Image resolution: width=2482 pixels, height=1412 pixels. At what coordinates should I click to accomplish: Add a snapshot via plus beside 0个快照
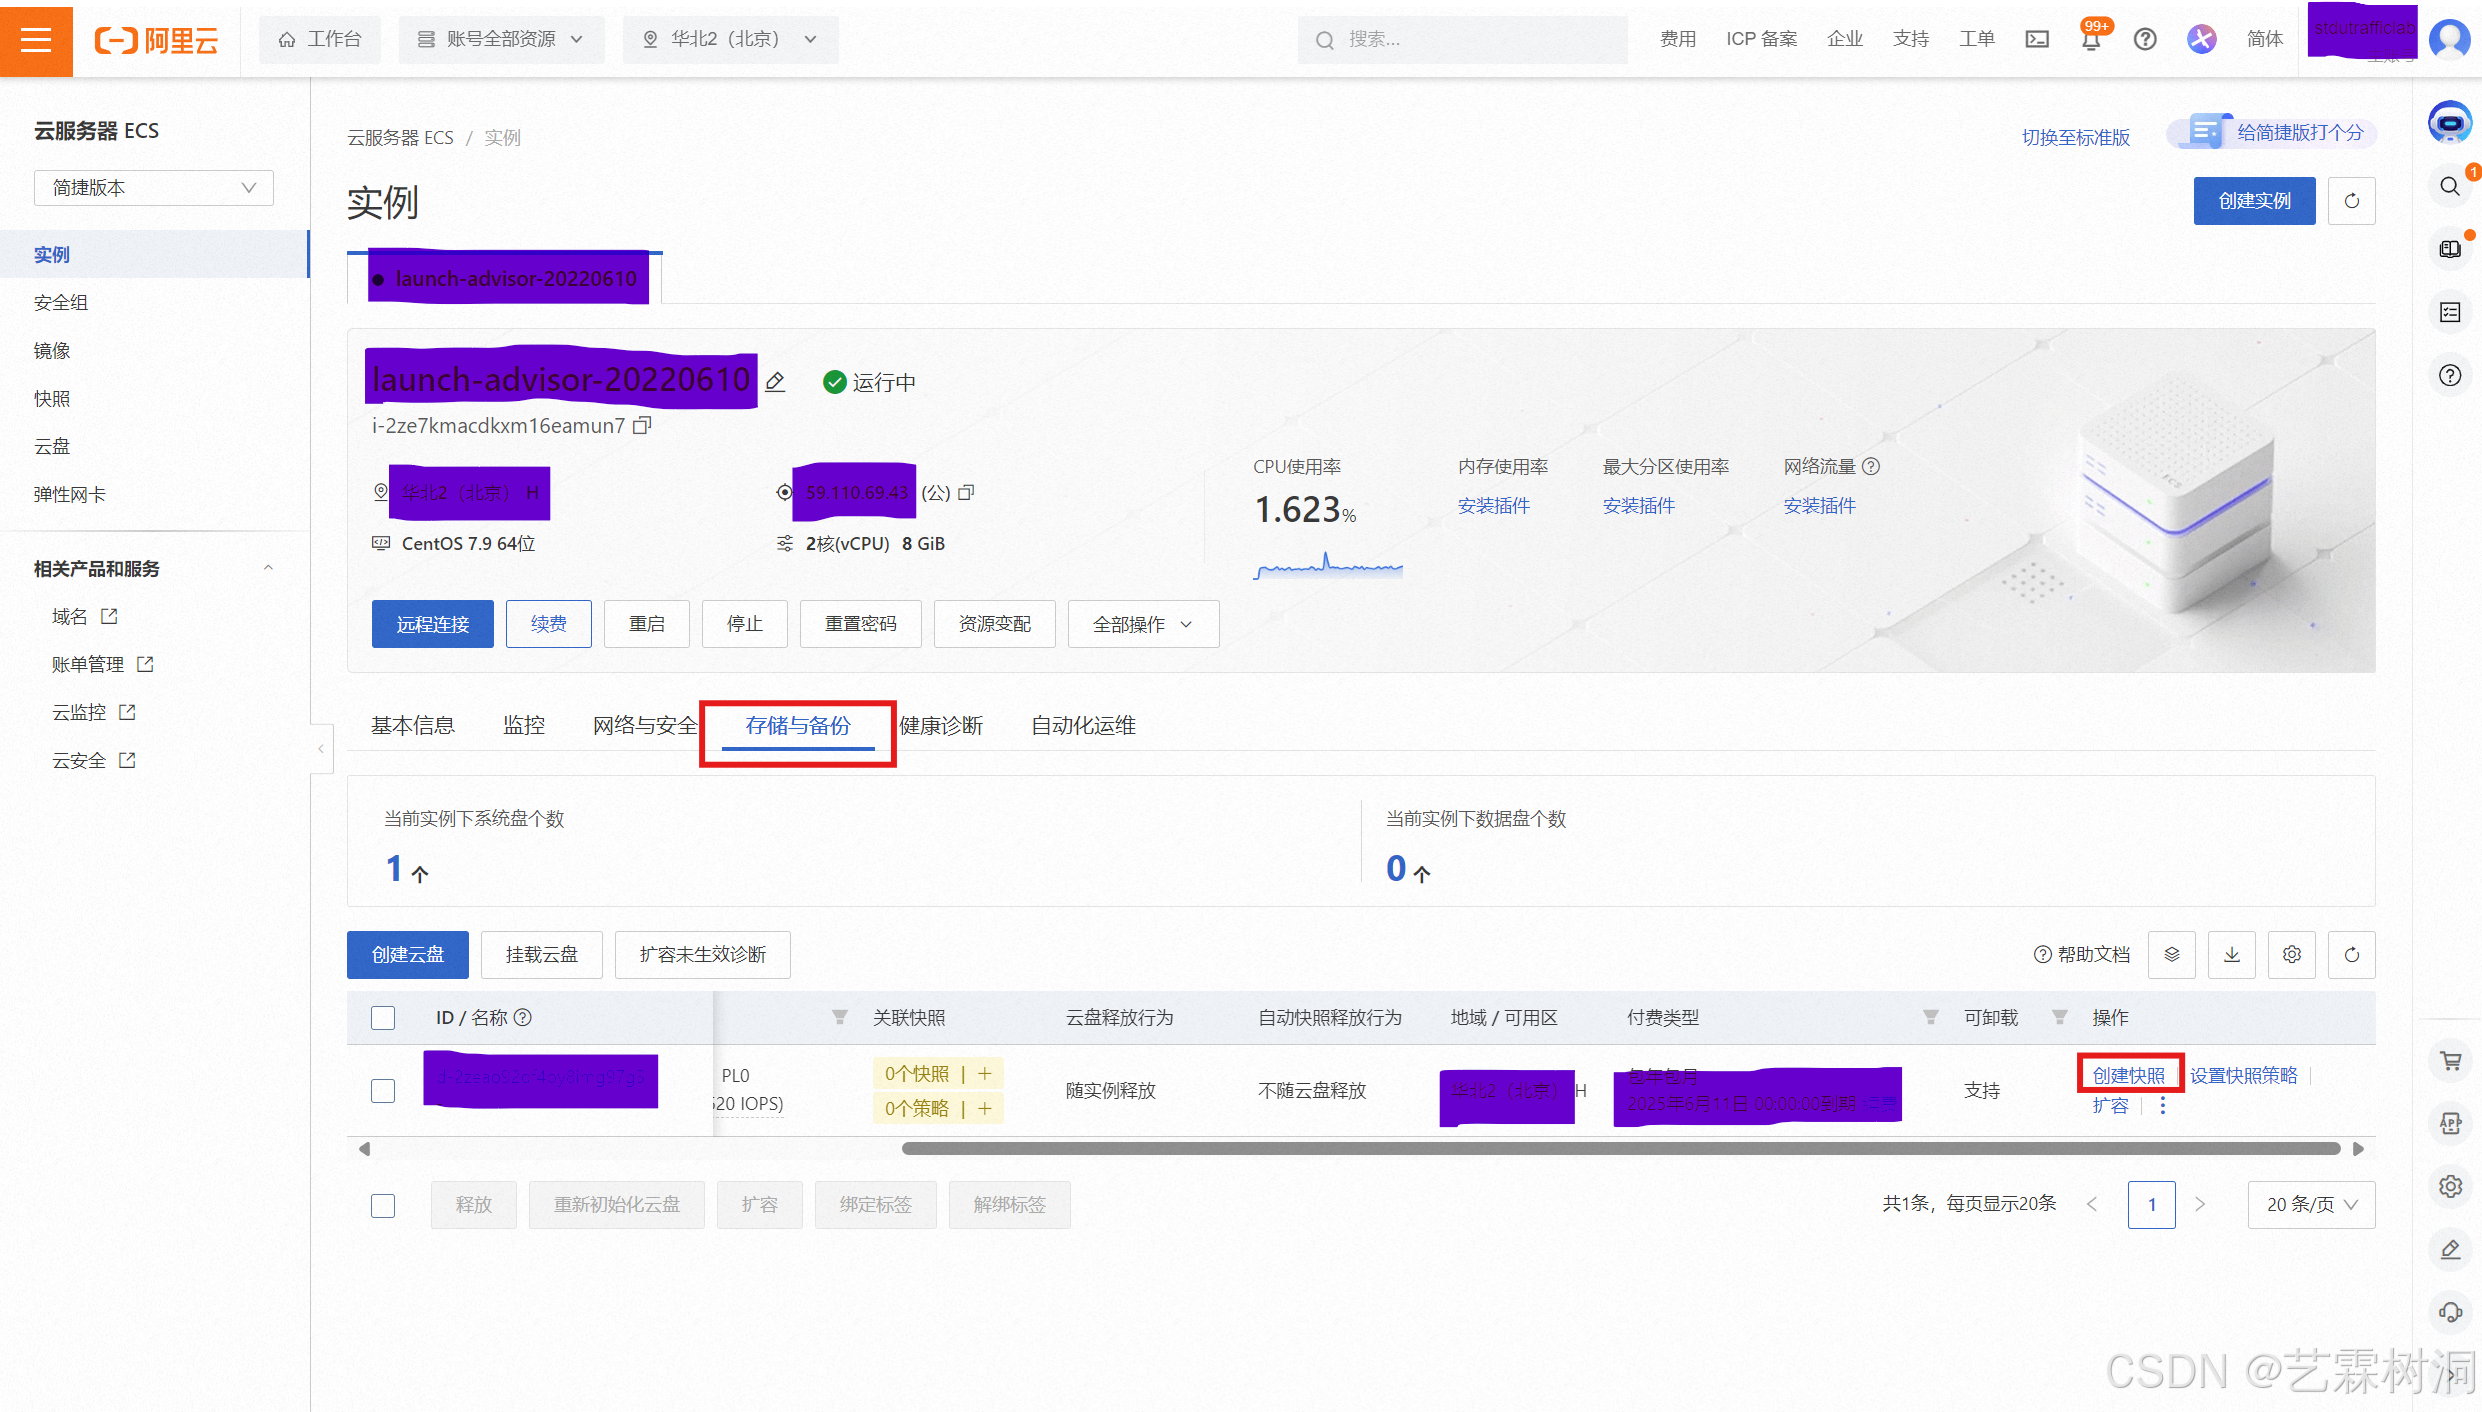pyautogui.click(x=985, y=1074)
